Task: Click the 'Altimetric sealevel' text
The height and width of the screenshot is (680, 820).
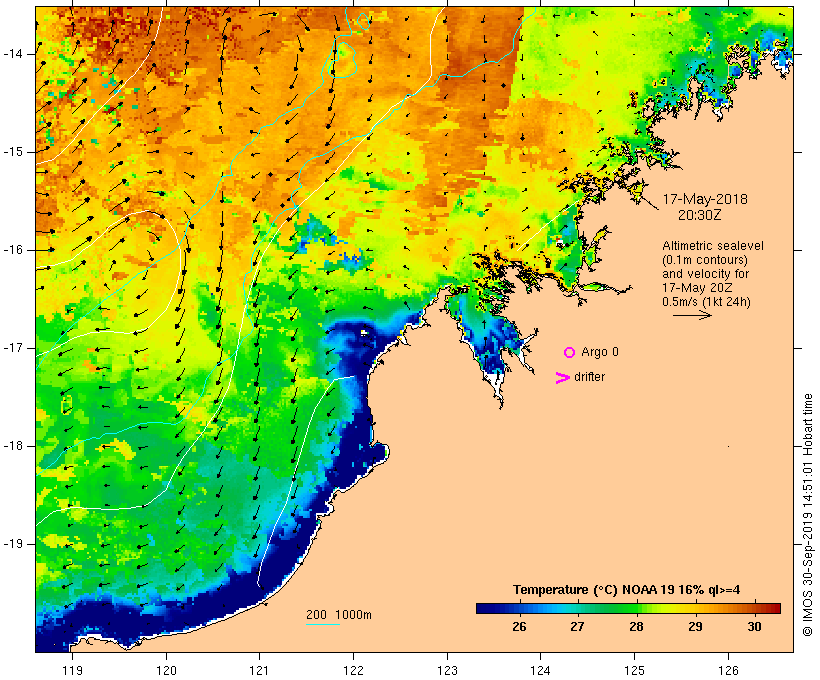Action: (x=713, y=246)
